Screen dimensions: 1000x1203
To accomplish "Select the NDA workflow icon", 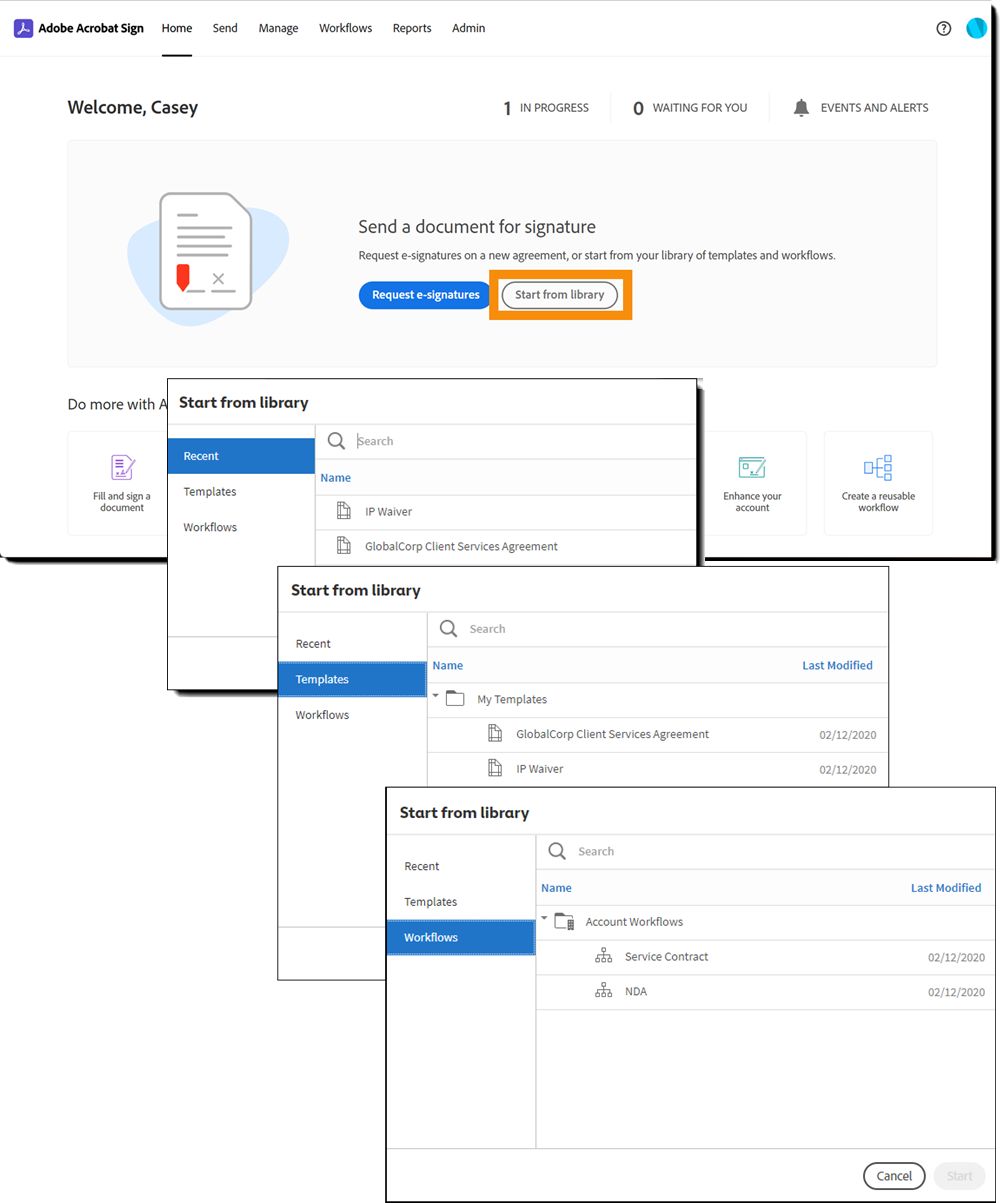I will (x=603, y=992).
